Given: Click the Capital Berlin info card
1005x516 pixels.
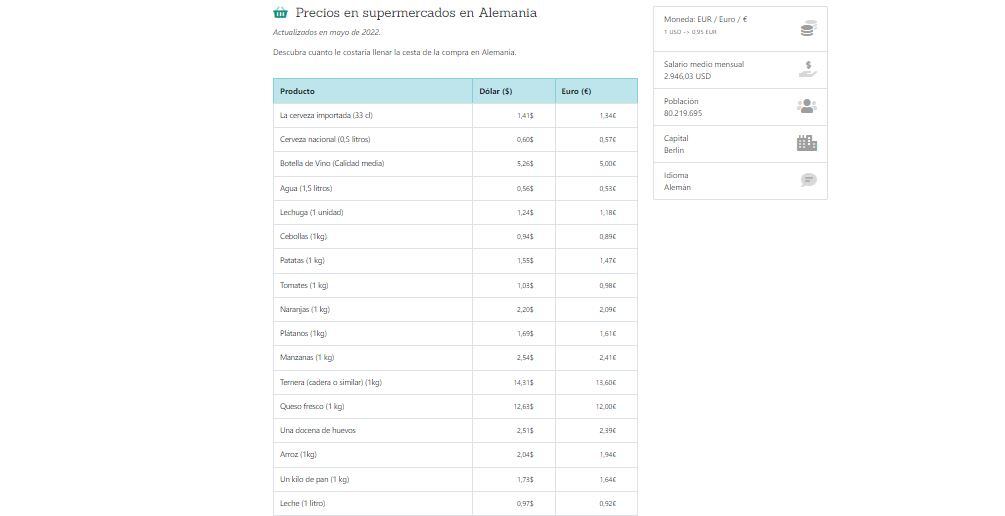Looking at the screenshot, I should (x=740, y=144).
